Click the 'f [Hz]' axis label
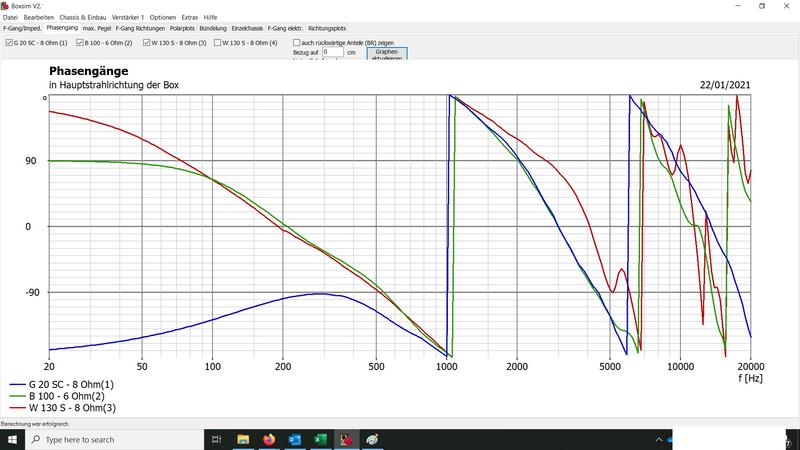Viewport: 800px width, 450px height. [x=750, y=378]
